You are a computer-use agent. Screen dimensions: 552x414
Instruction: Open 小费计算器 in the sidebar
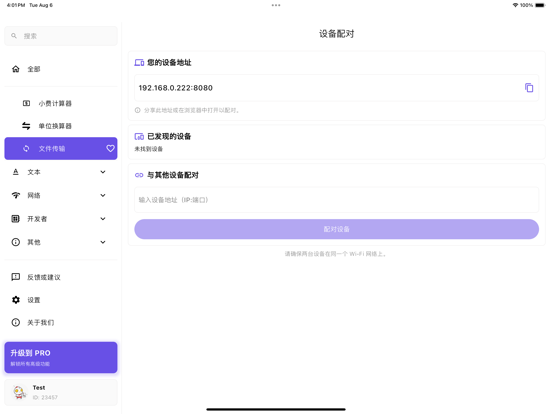click(x=61, y=103)
